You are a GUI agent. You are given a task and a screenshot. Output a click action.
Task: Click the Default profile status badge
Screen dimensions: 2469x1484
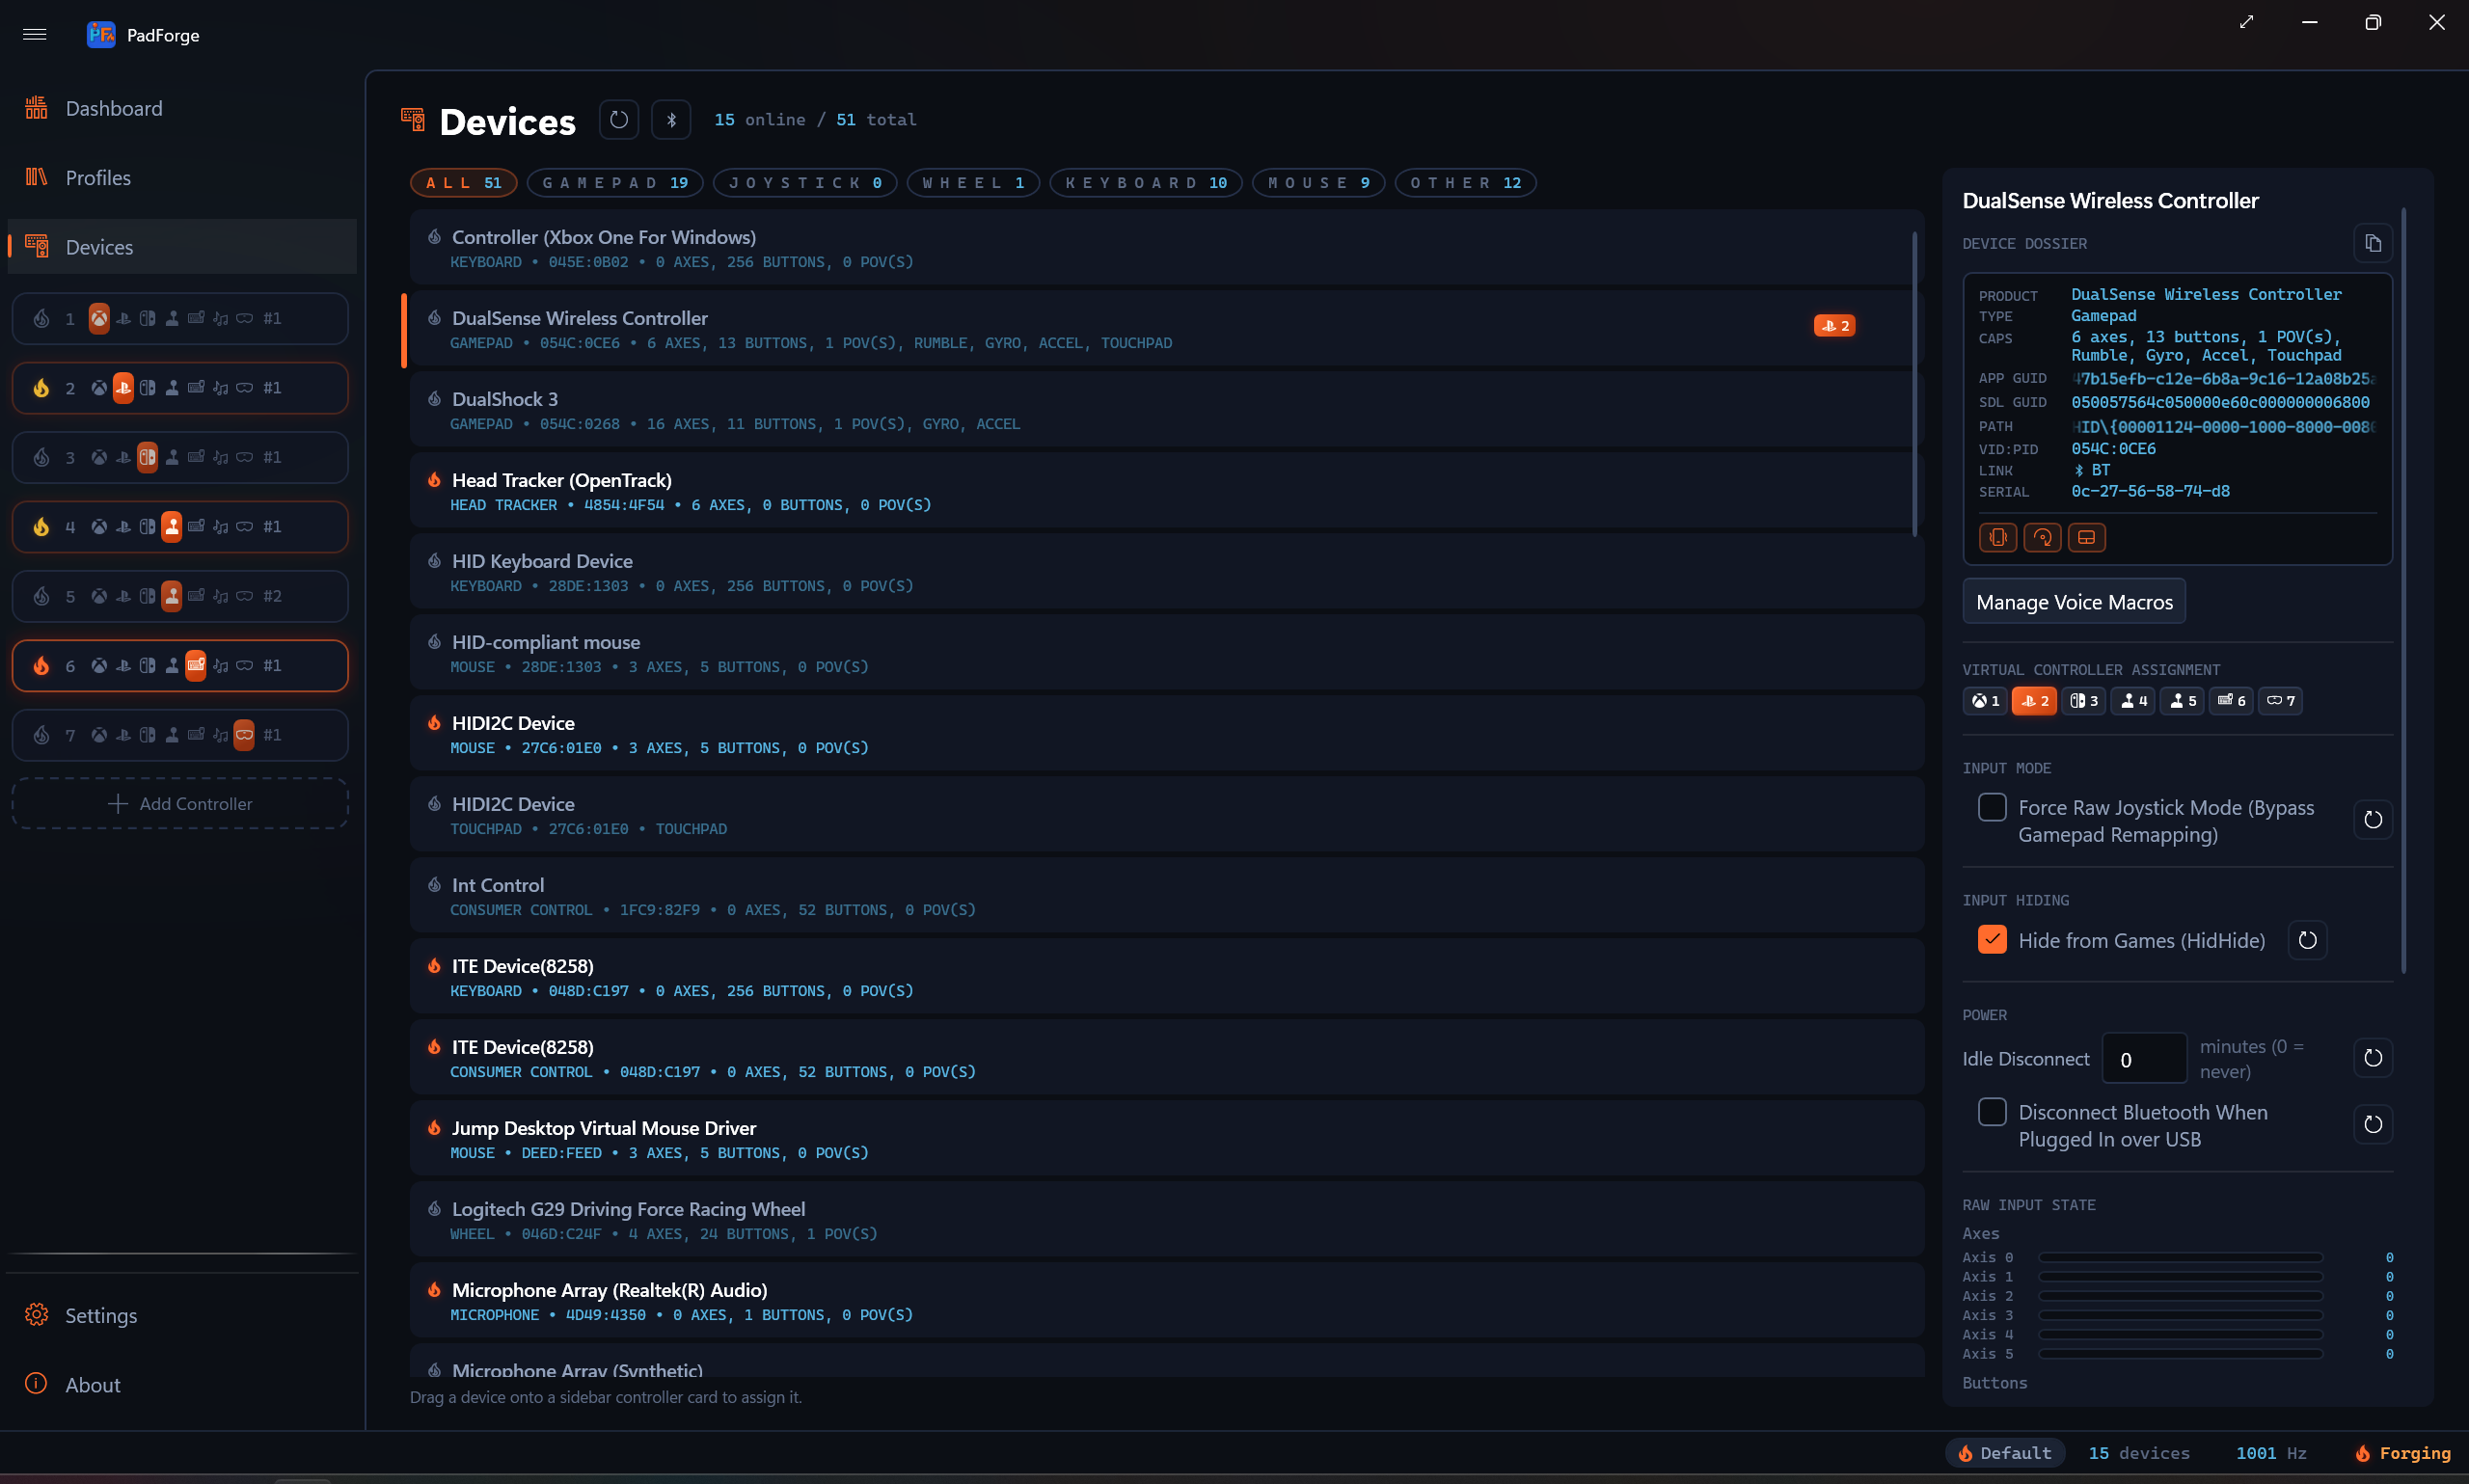pyautogui.click(x=2005, y=1453)
